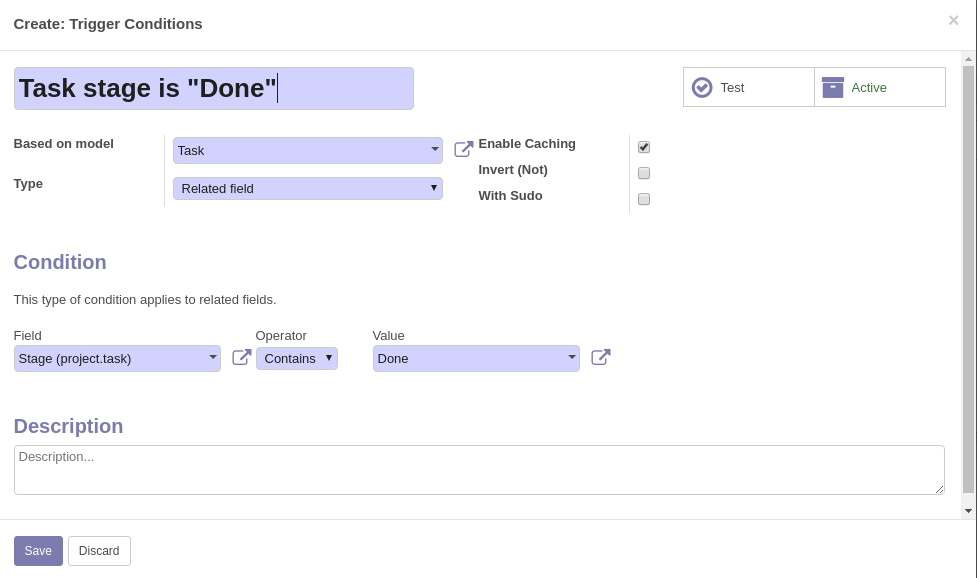Open external link icon next to Stage field
977x578 pixels.
click(x=242, y=357)
